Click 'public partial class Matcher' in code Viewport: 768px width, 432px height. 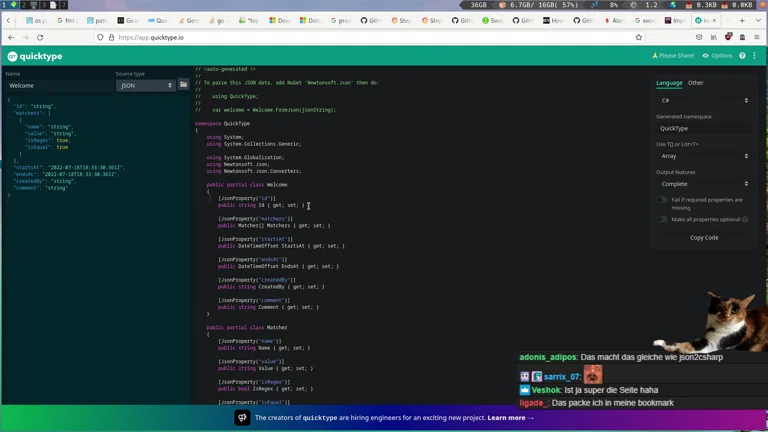[247, 327]
